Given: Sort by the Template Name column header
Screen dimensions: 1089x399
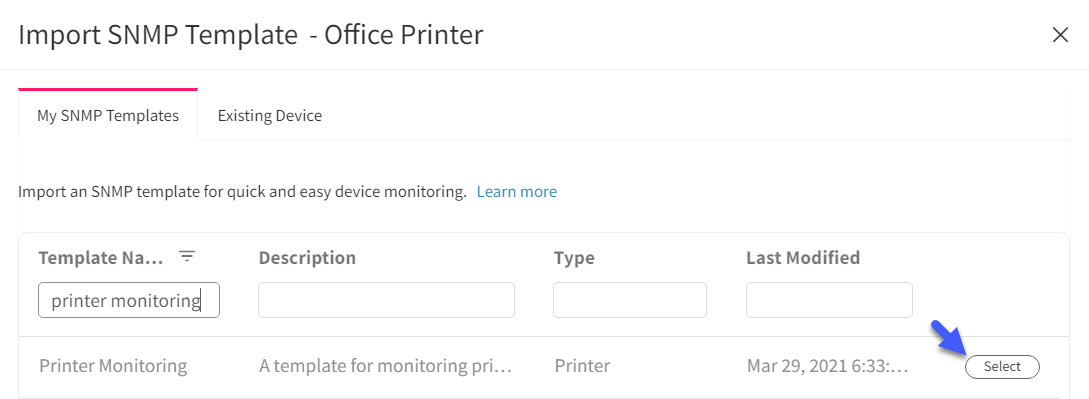Looking at the screenshot, I should point(101,258).
